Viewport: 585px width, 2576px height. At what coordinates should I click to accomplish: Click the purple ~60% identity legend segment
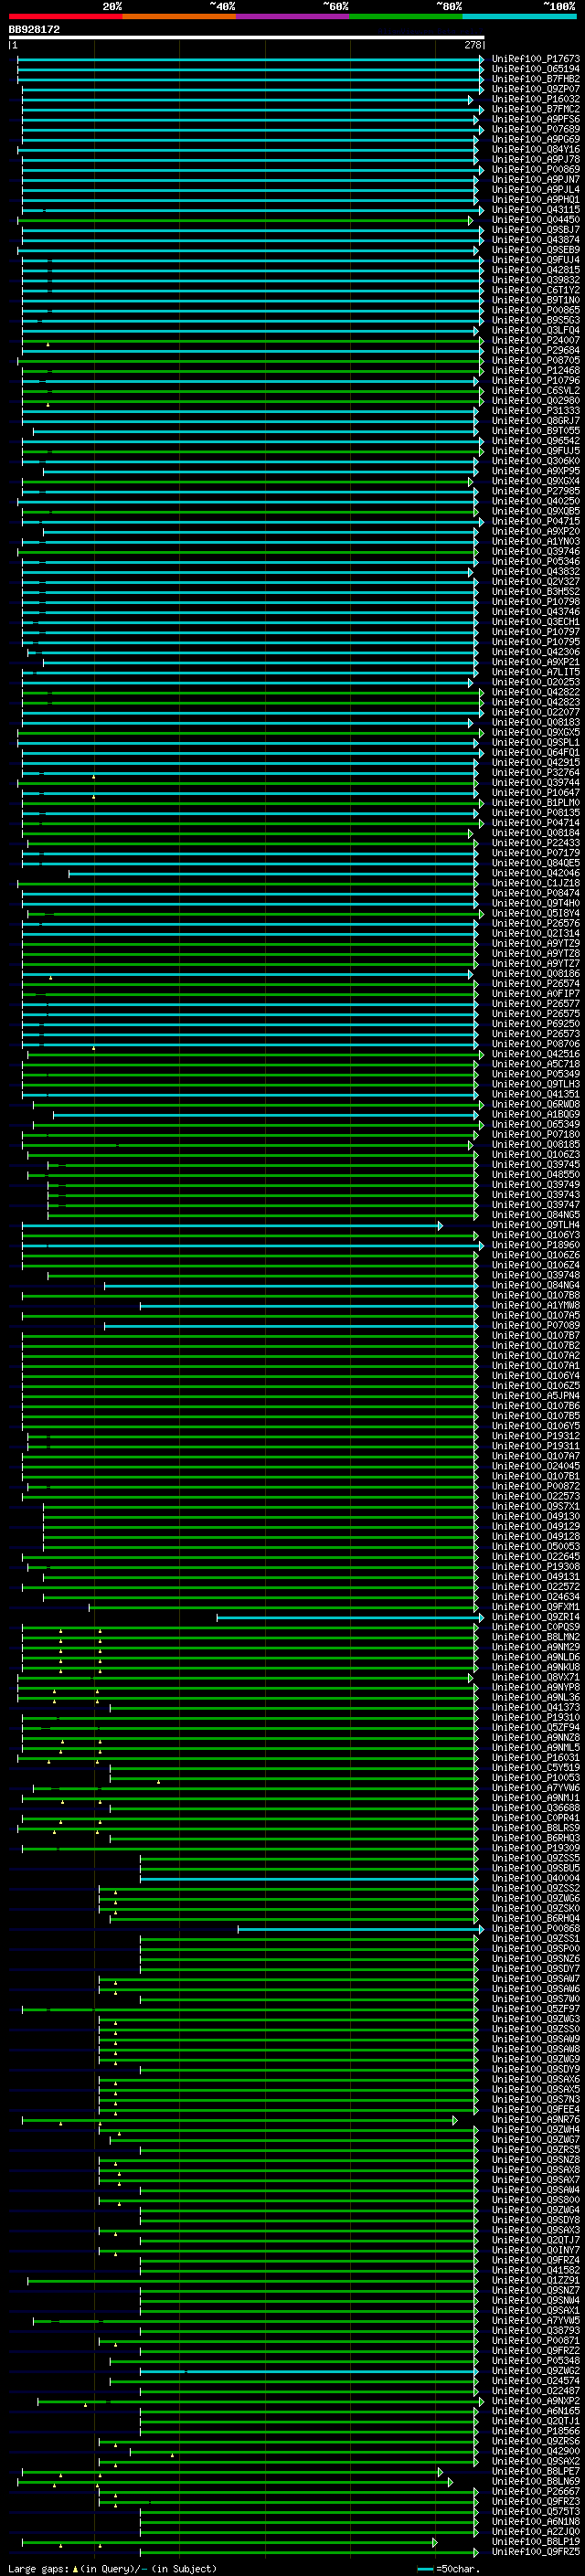[x=292, y=16]
